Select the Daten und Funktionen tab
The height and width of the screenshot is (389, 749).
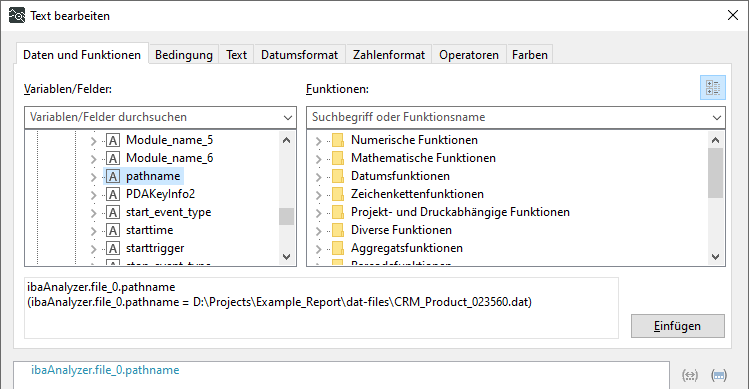[x=82, y=54]
